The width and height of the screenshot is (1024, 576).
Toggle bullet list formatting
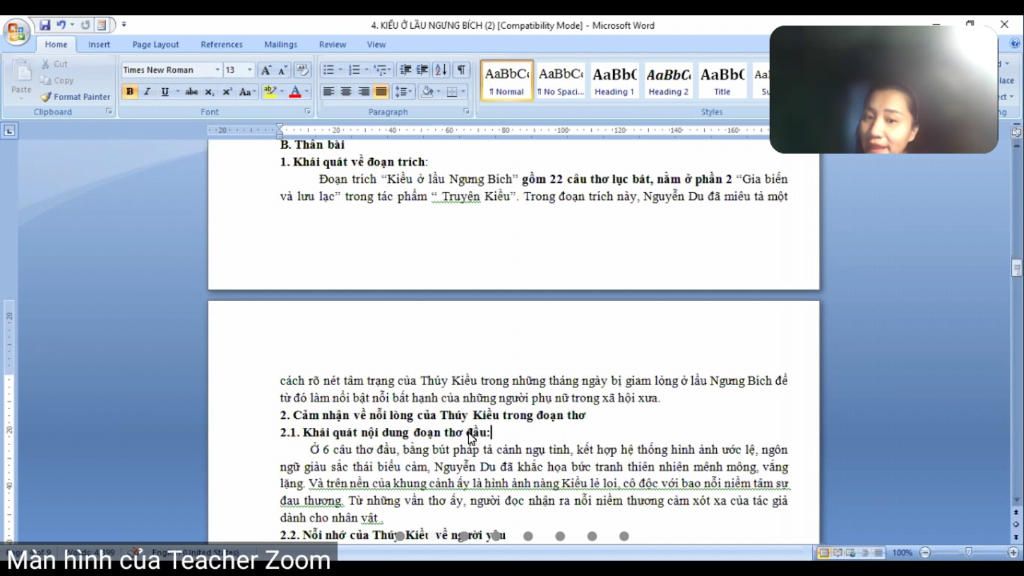328,70
